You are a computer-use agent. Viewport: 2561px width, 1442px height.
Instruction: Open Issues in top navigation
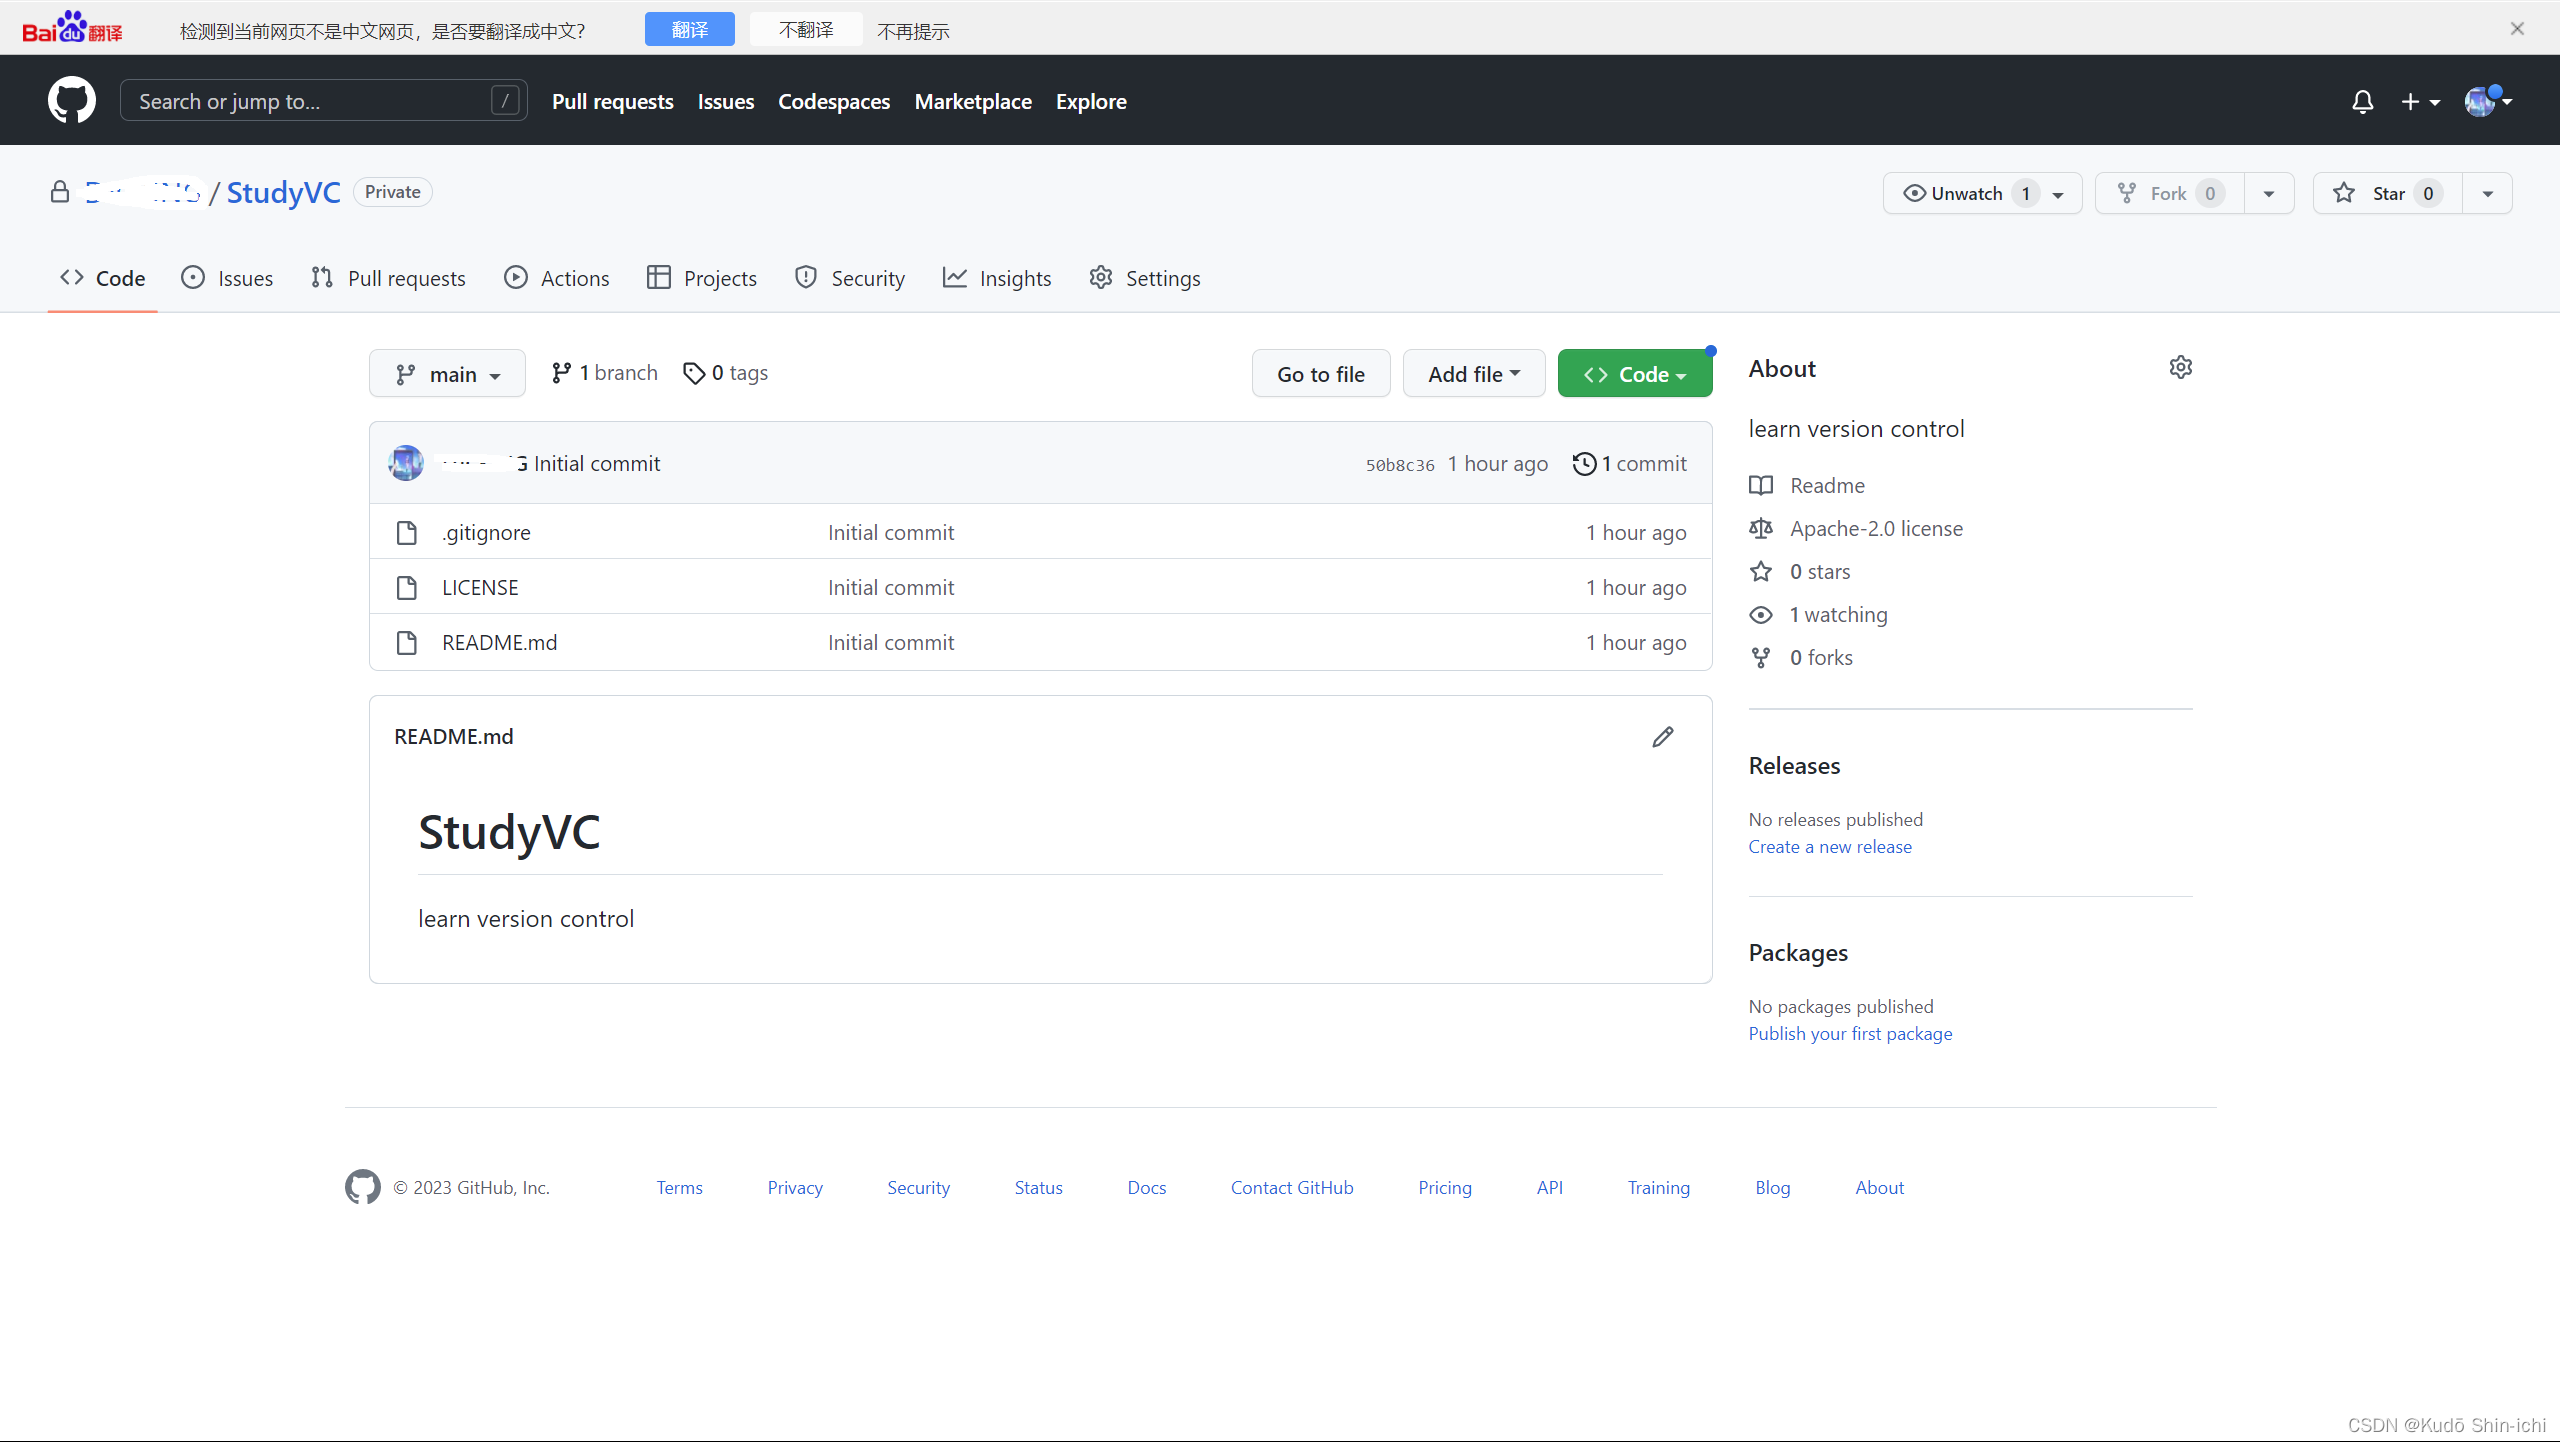726,102
